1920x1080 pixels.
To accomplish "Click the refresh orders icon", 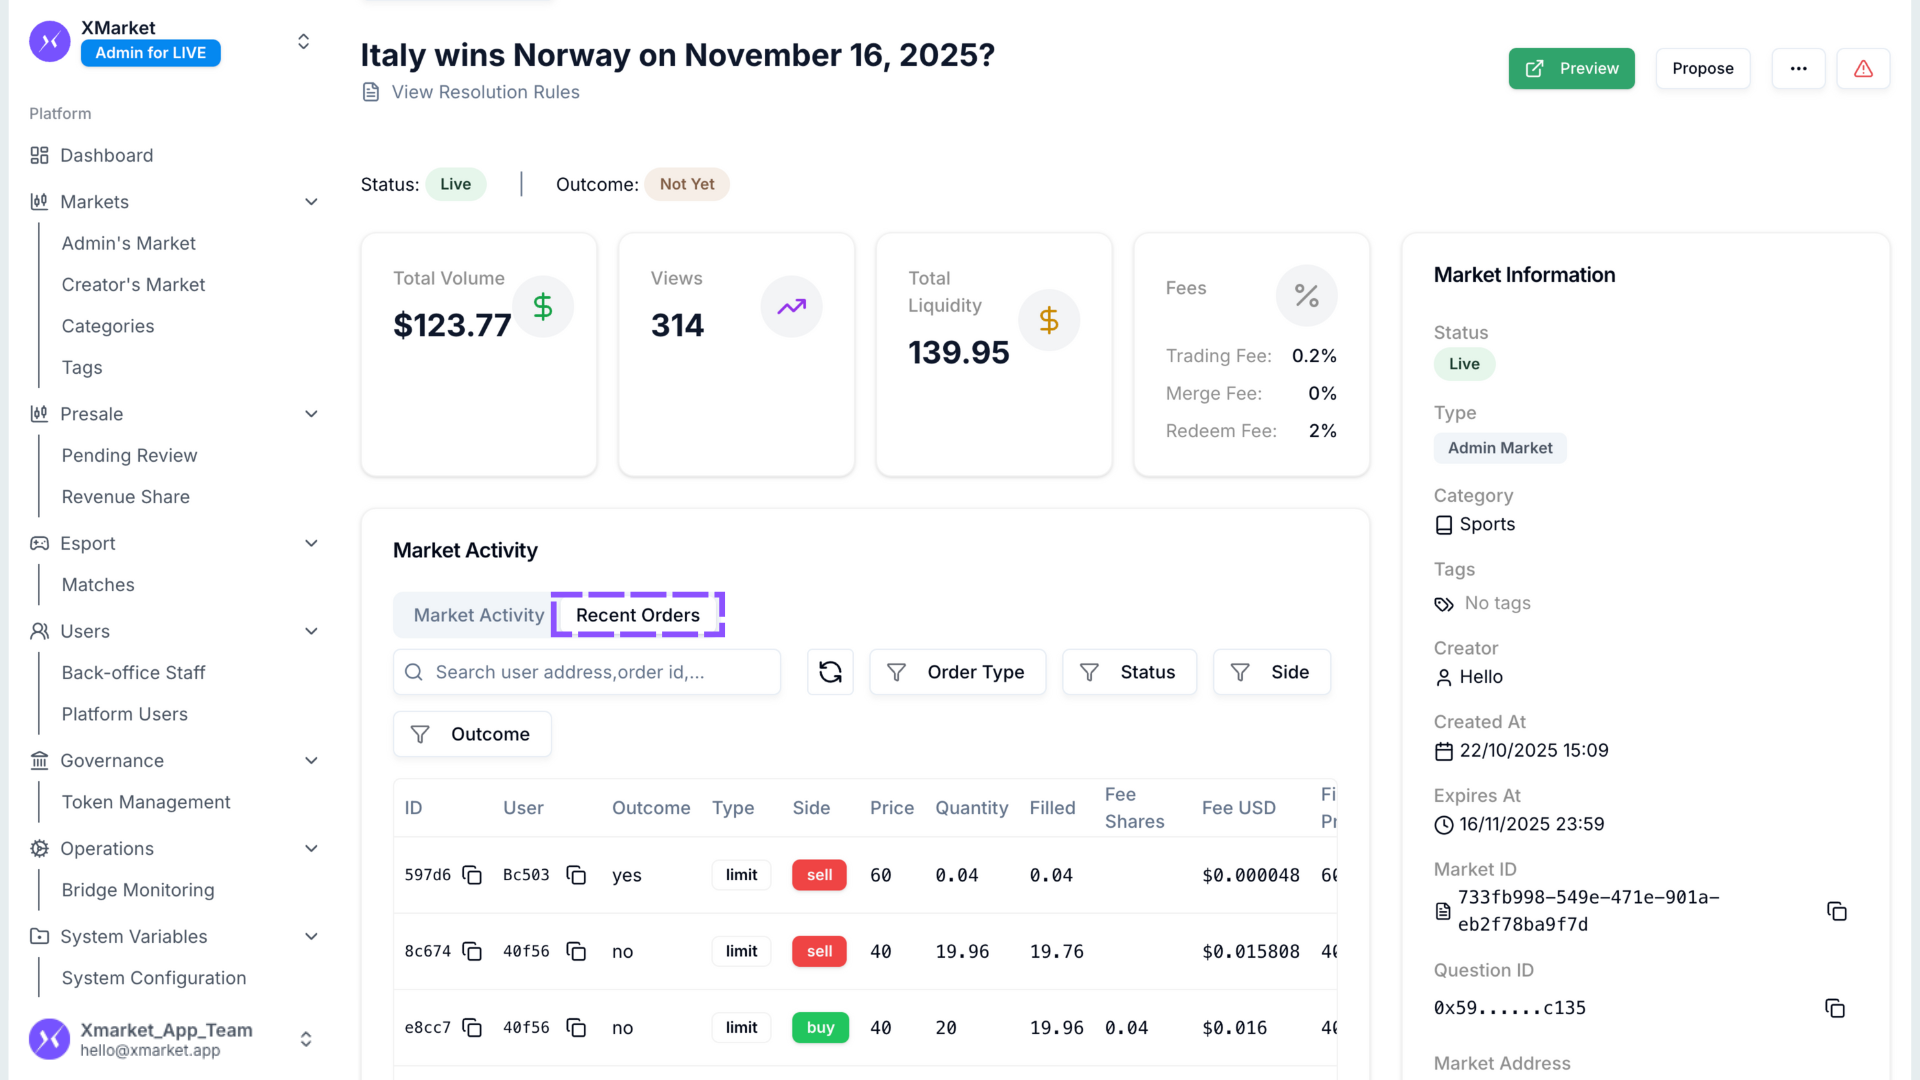I will pos(830,672).
